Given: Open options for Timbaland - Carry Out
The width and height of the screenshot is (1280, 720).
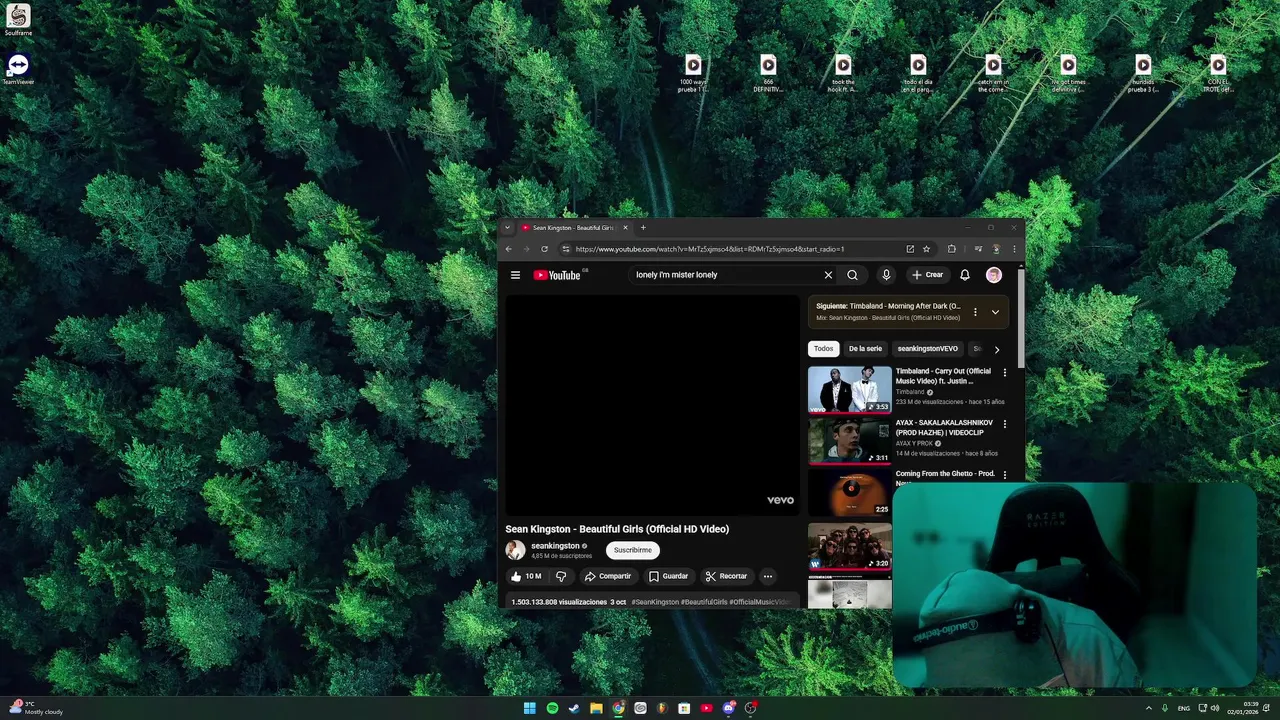Looking at the screenshot, I should (1005, 373).
